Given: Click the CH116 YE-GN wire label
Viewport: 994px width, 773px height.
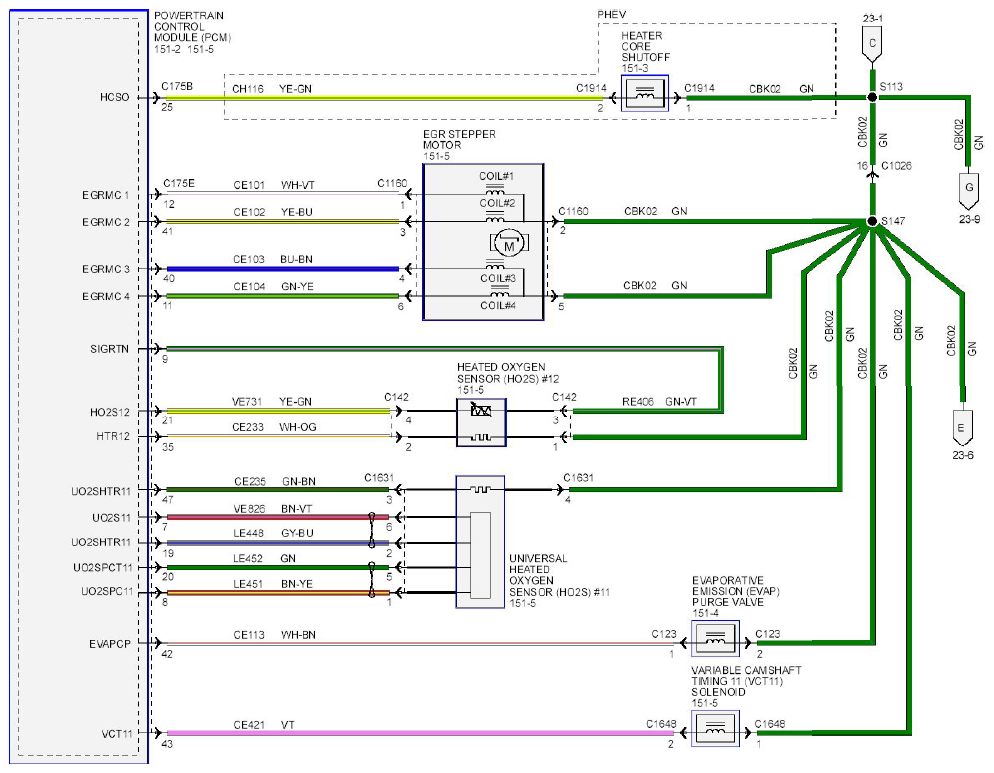Looking at the screenshot, I should (x=272, y=89).
